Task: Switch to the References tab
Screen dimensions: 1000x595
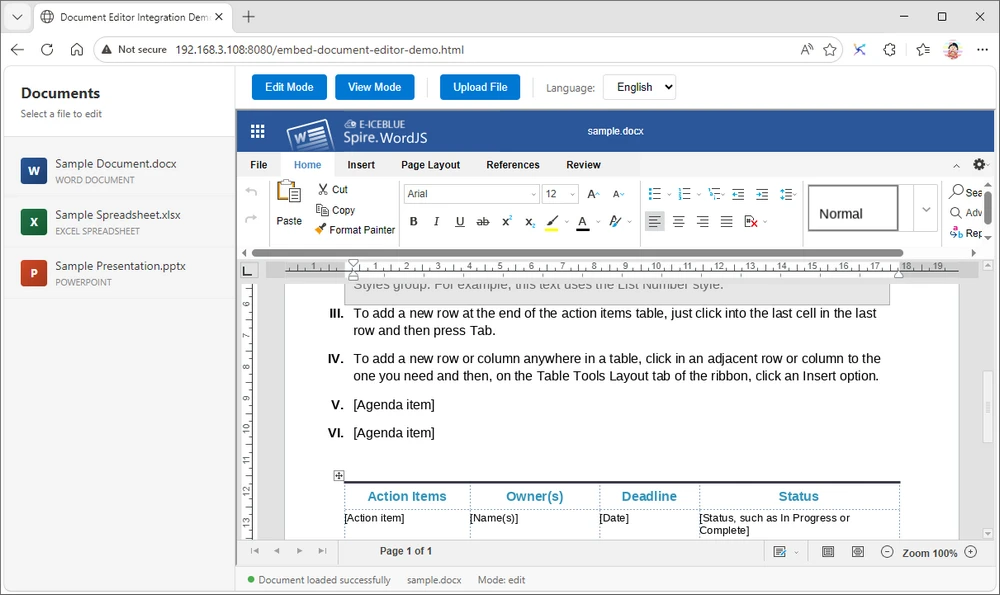Action: 513,165
